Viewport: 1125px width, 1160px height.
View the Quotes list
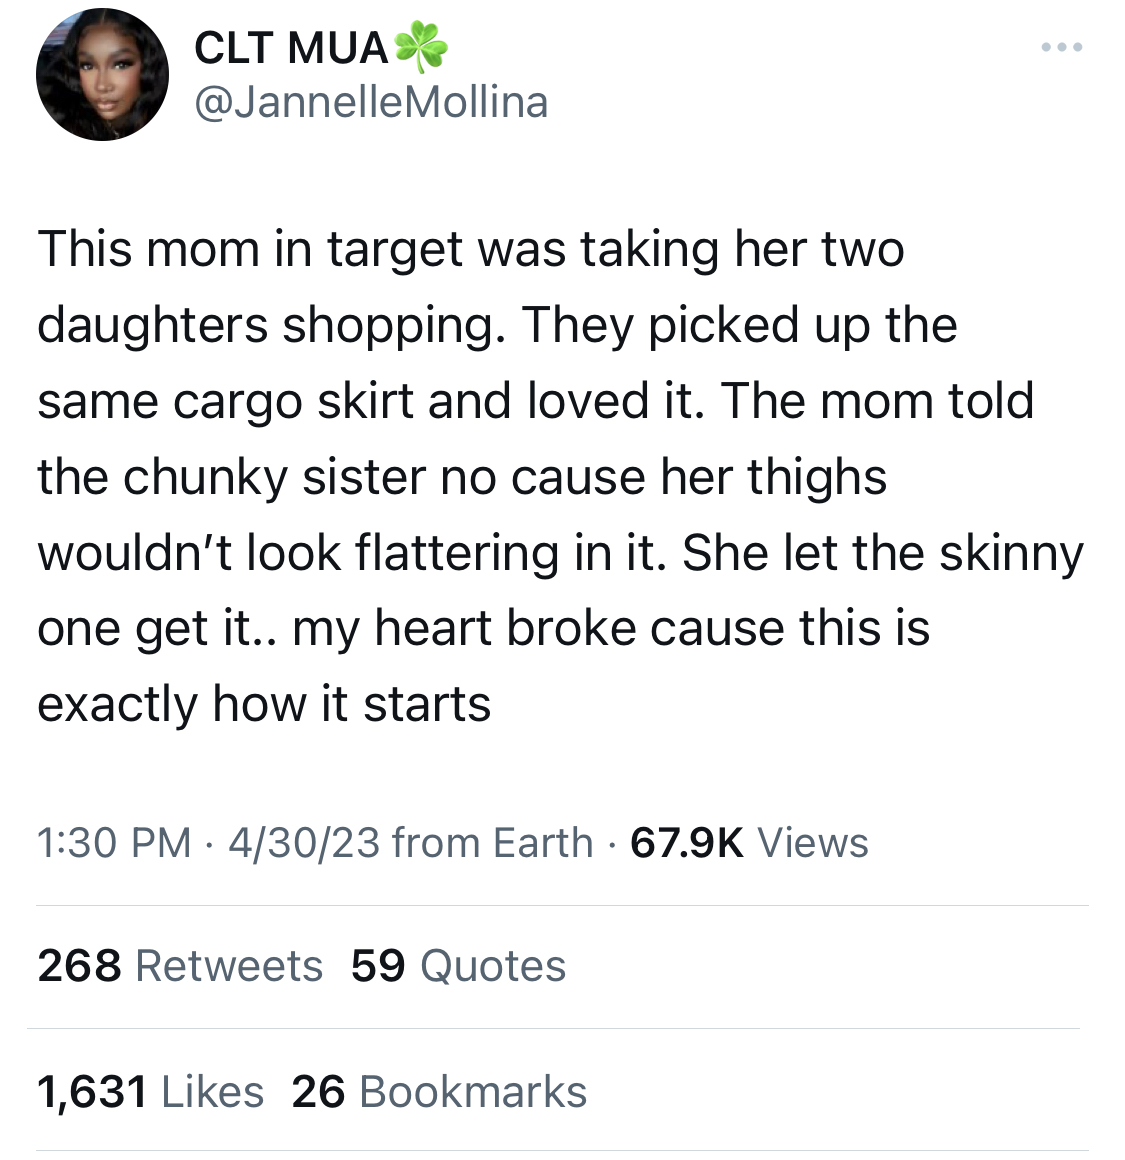click(493, 965)
